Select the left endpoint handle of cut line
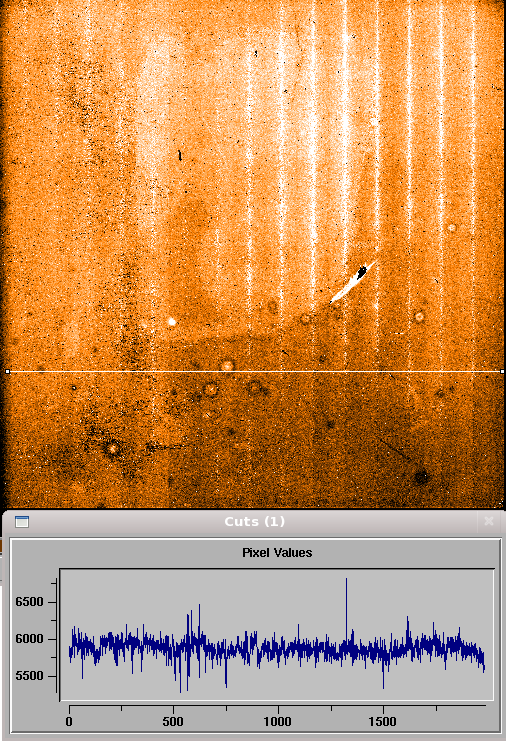Viewport: 506px width, 741px height. [x=8, y=372]
